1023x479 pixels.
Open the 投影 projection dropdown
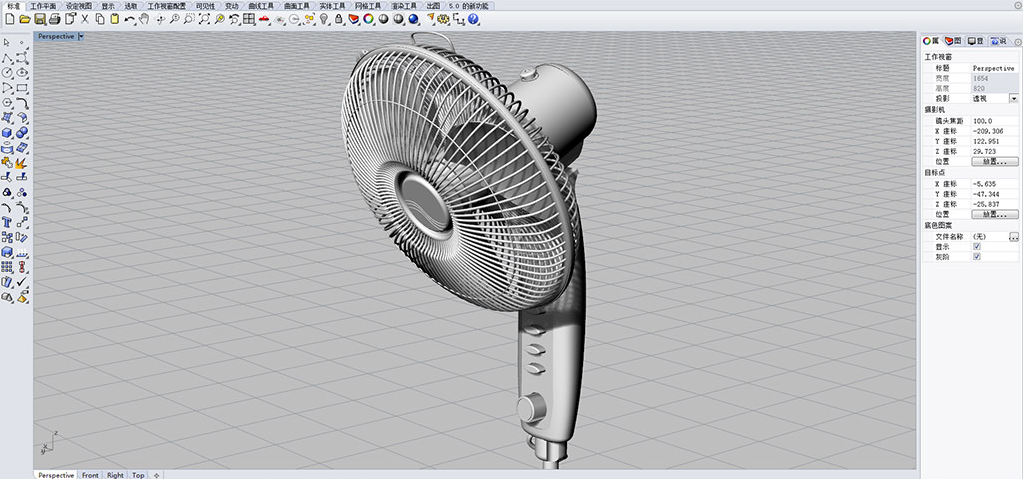click(1014, 98)
